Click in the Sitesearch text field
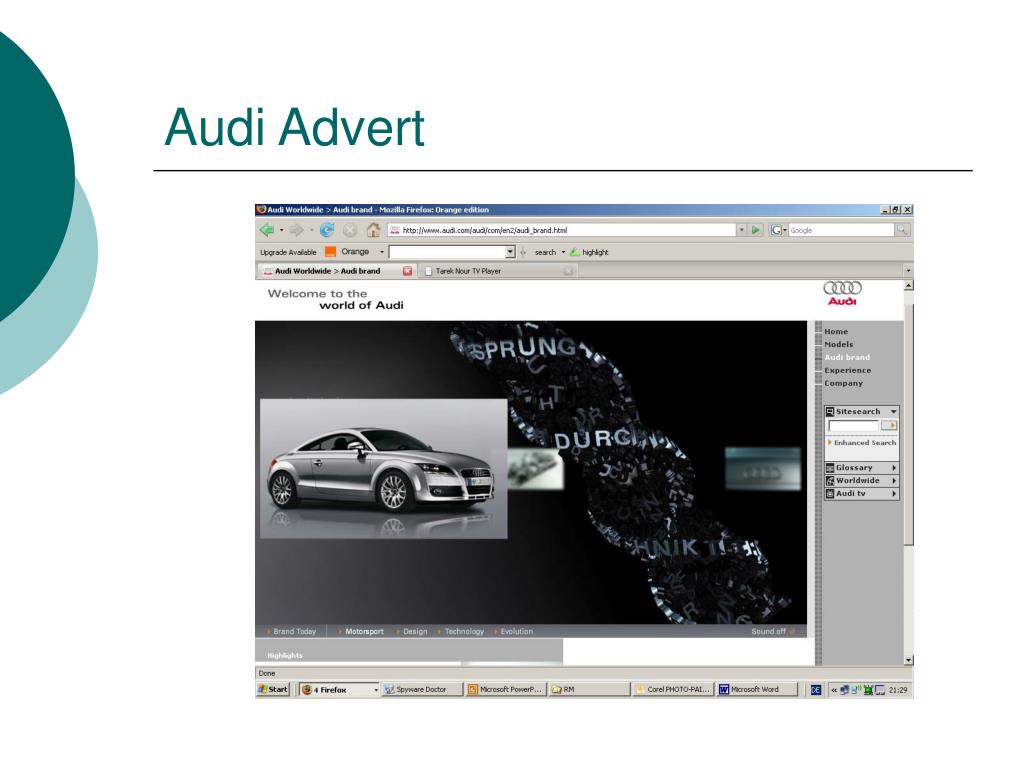This screenshot has width=1024, height=768. point(854,425)
